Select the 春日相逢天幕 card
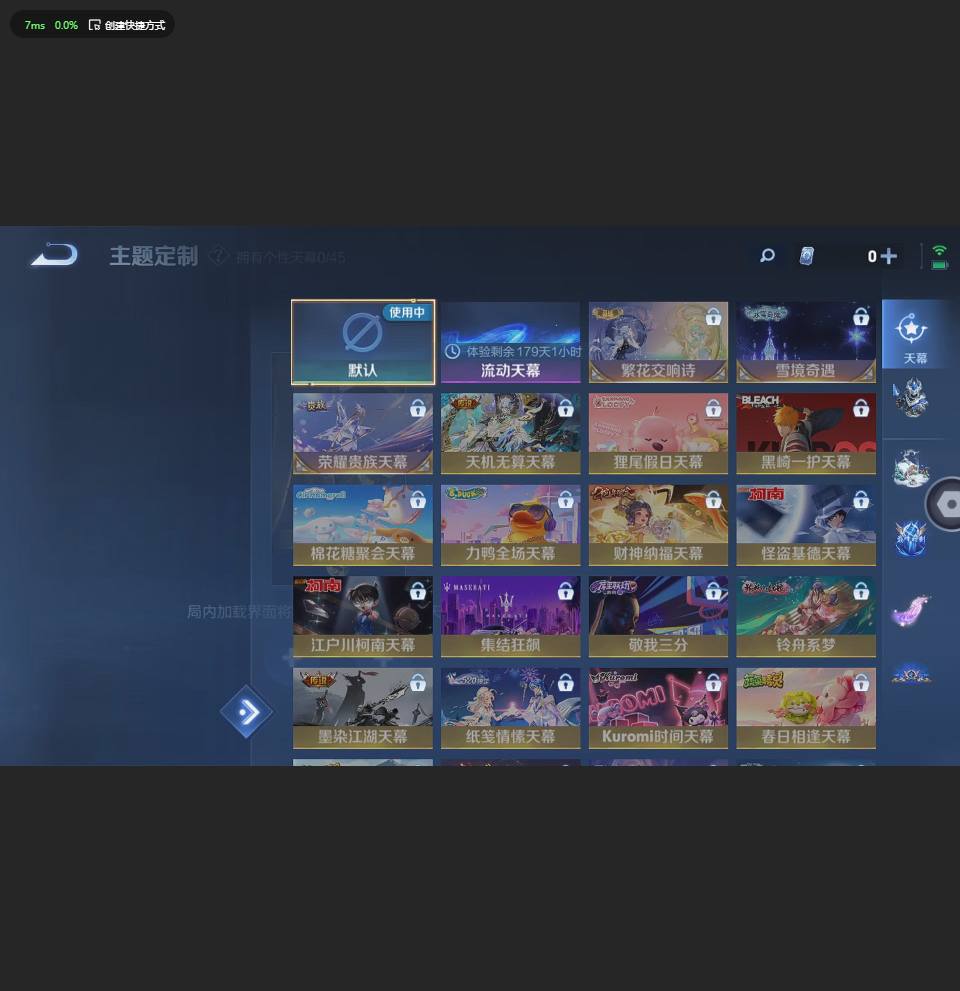This screenshot has height=991, width=960. pyautogui.click(x=806, y=708)
